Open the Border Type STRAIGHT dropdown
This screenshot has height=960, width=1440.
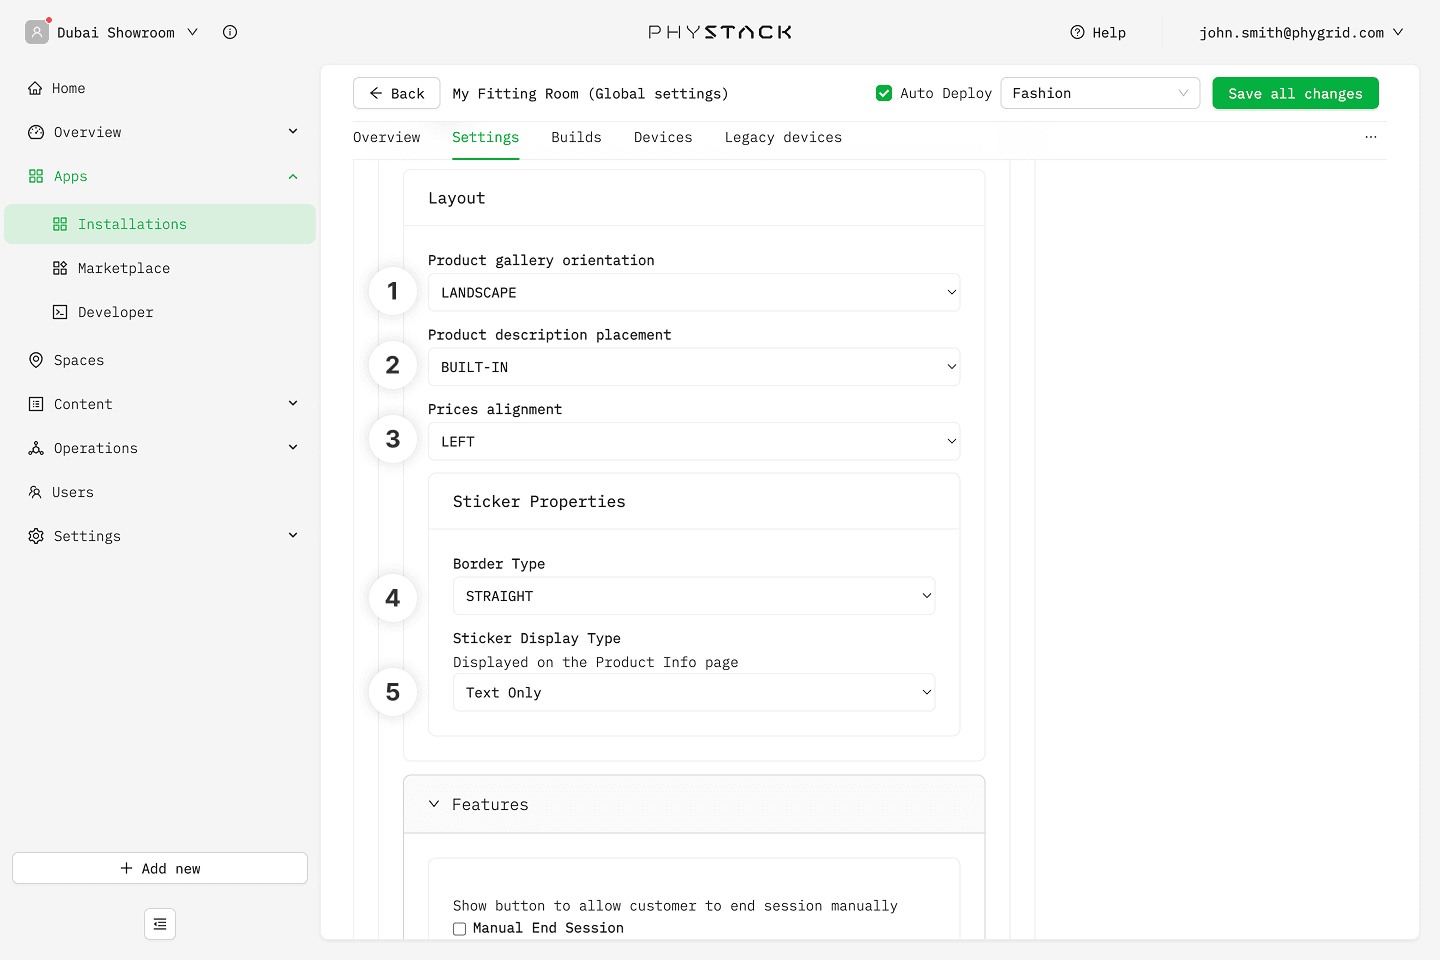[x=694, y=596]
